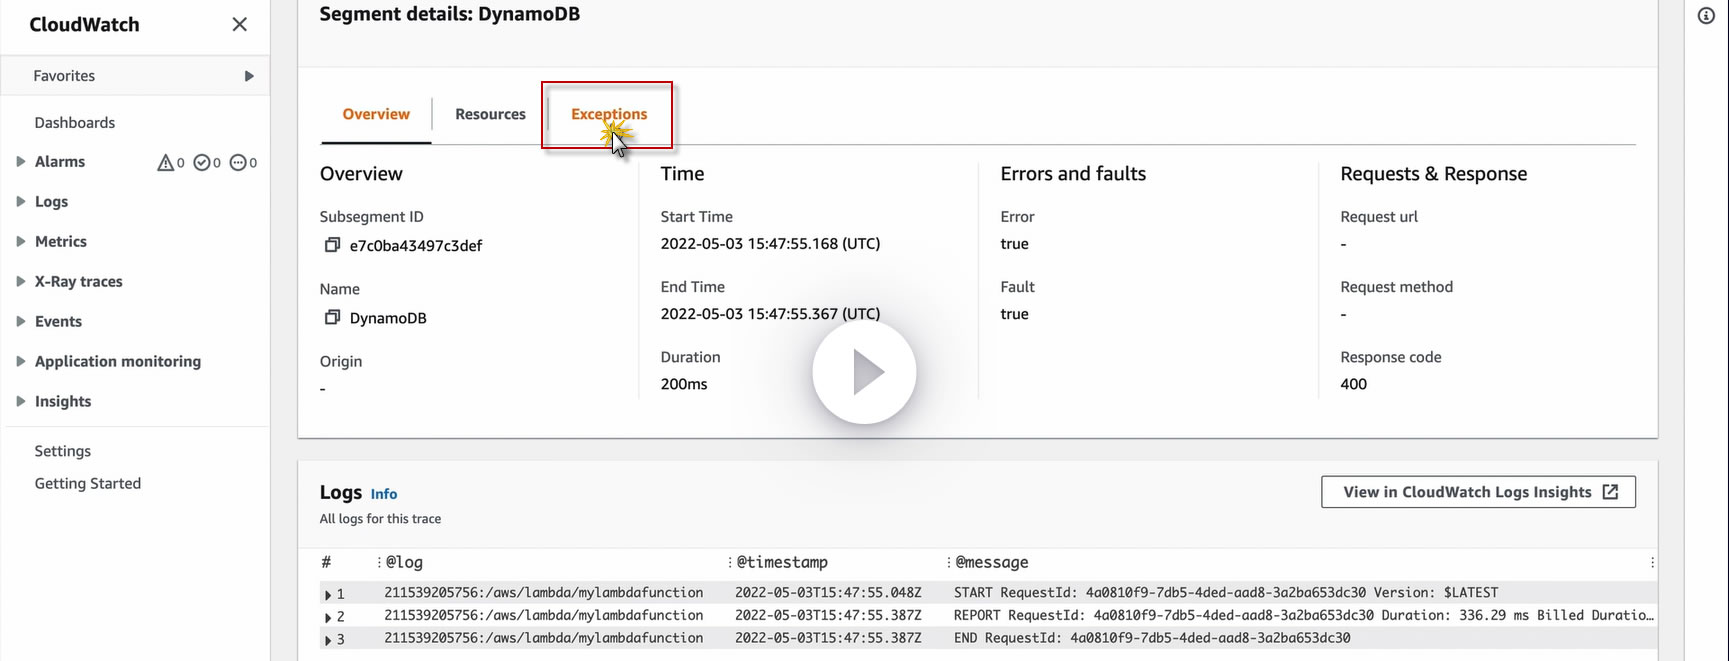The width and height of the screenshot is (1729, 661).
Task: Select timestamp 2022-05-03T15:47:55.048Z cell
Action: 828,592
